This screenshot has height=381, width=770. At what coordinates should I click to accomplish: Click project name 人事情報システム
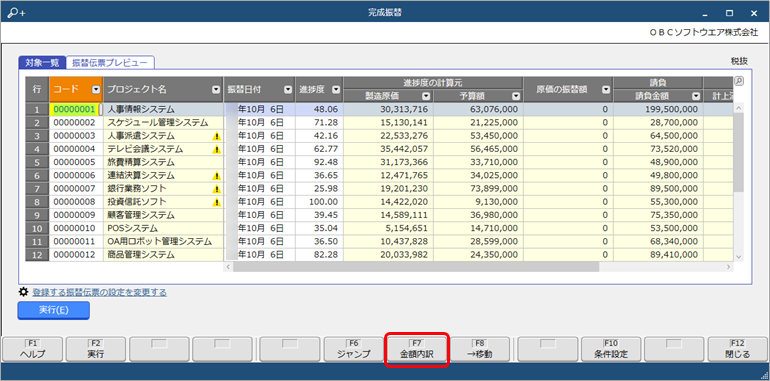pos(141,109)
